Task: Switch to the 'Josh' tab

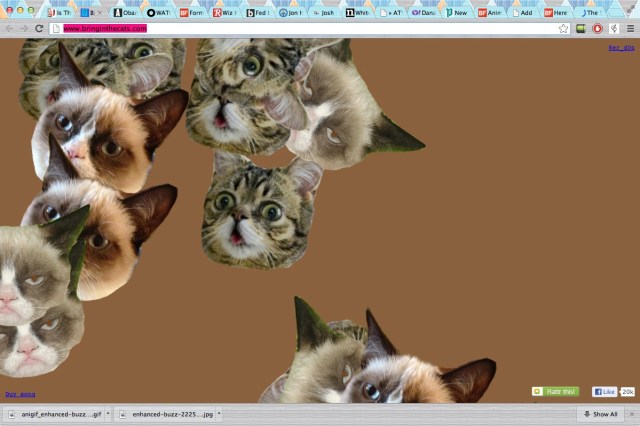Action: (324, 13)
